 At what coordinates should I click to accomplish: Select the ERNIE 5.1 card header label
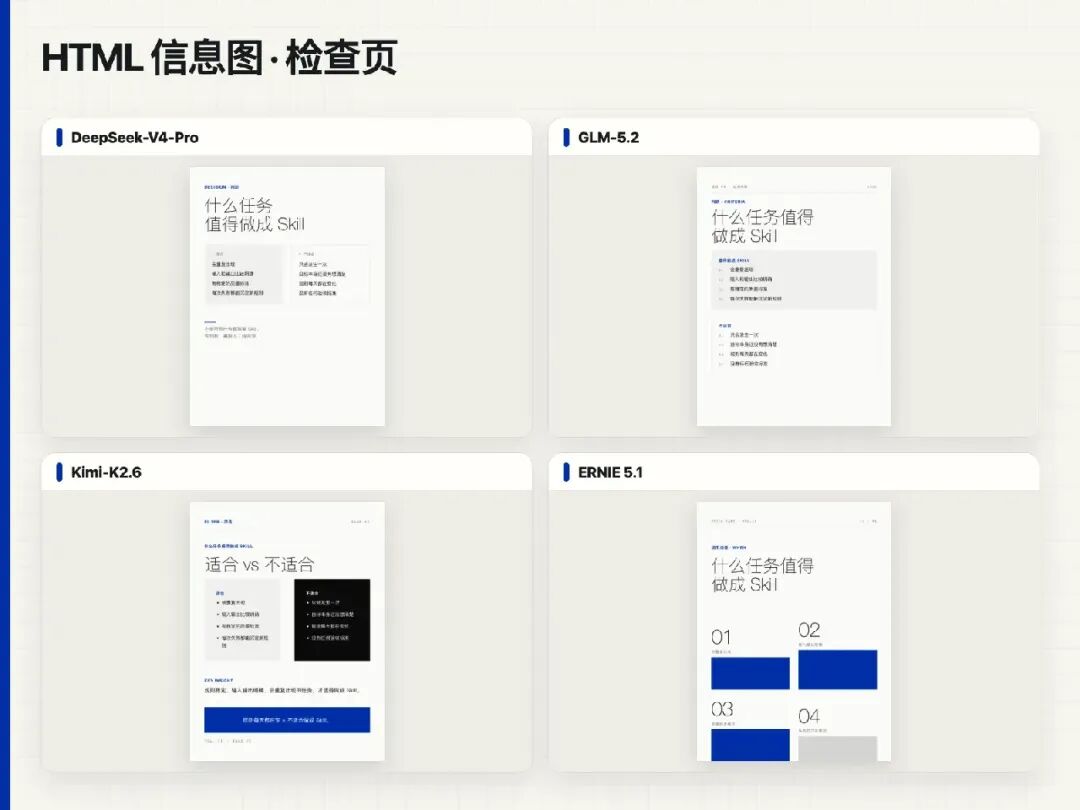point(610,472)
